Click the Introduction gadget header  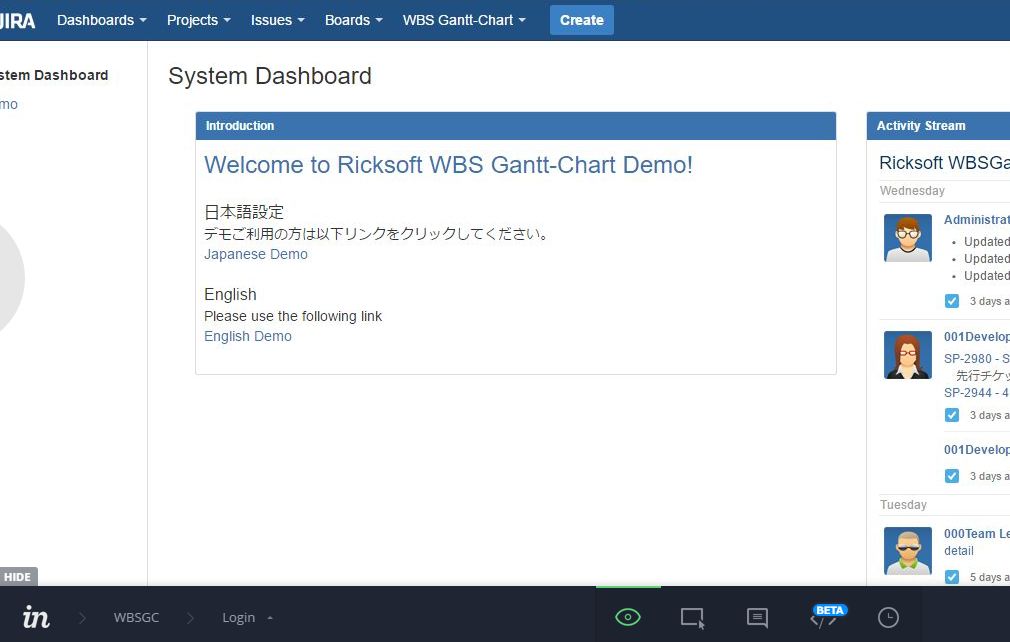tap(516, 126)
